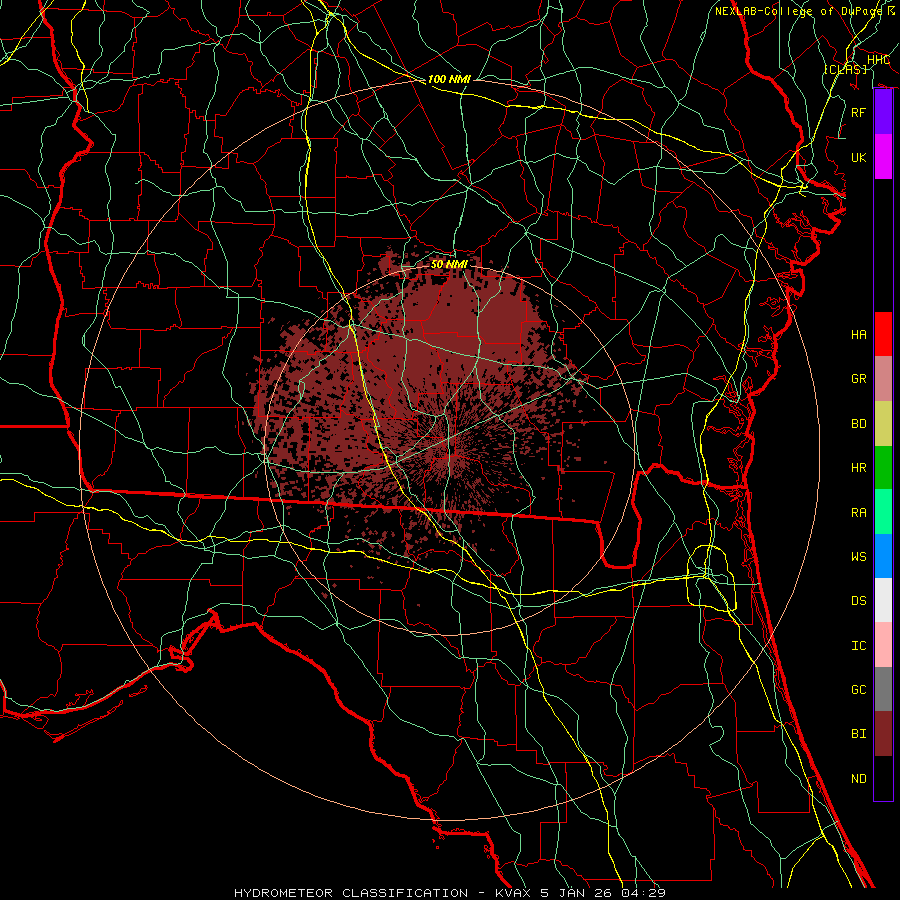Click the RA light green legend swatch

click(883, 512)
